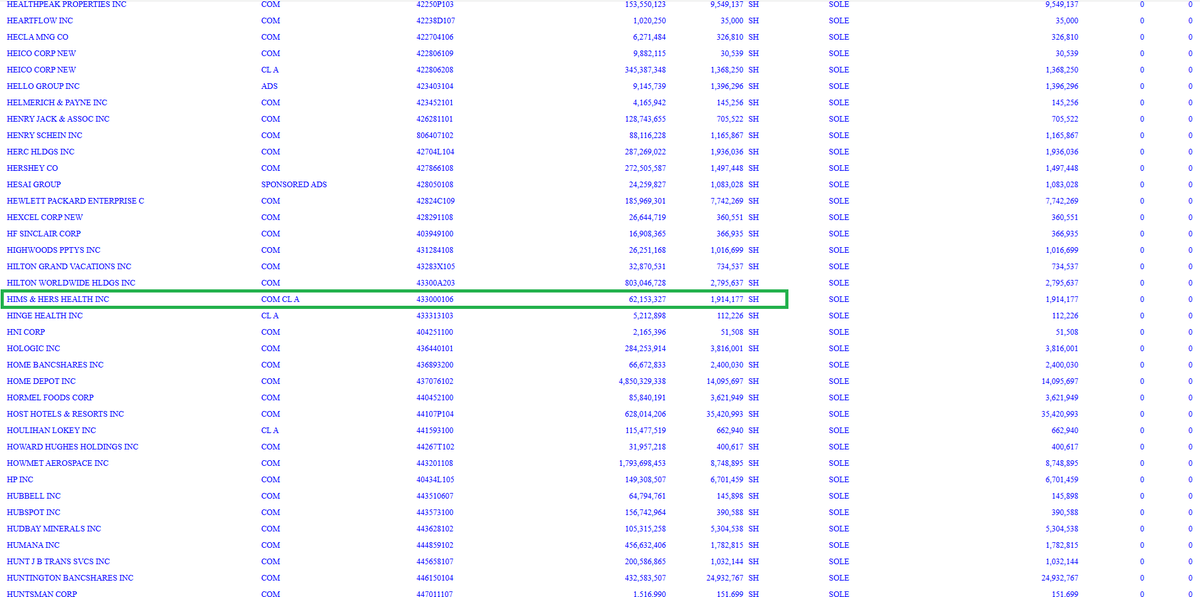Viewport: 1200px width, 597px height.
Task: Click SOLE discretion in Home Depot row
Action: (x=839, y=381)
